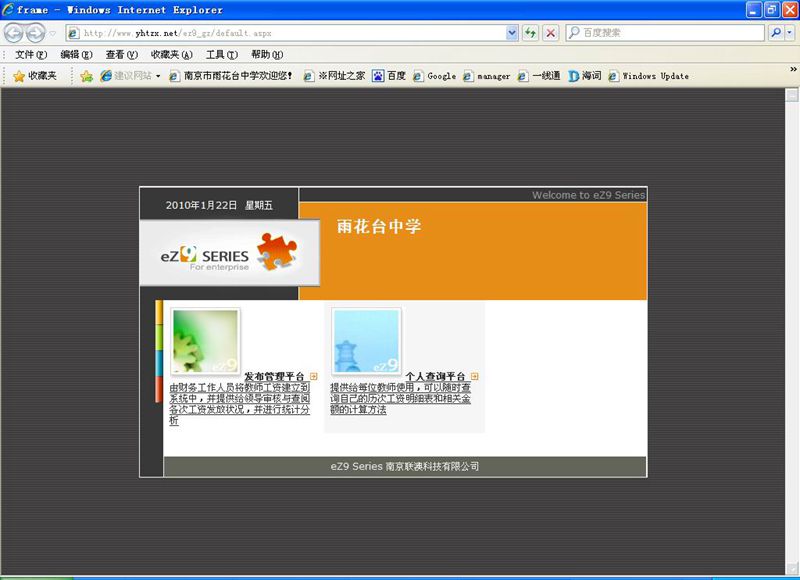Expand the 建议网站 dropdown

(158, 76)
